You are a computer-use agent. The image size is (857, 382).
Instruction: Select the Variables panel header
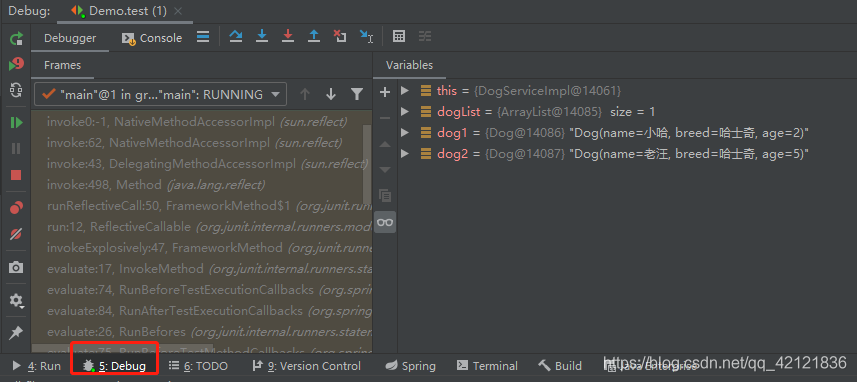tap(409, 65)
